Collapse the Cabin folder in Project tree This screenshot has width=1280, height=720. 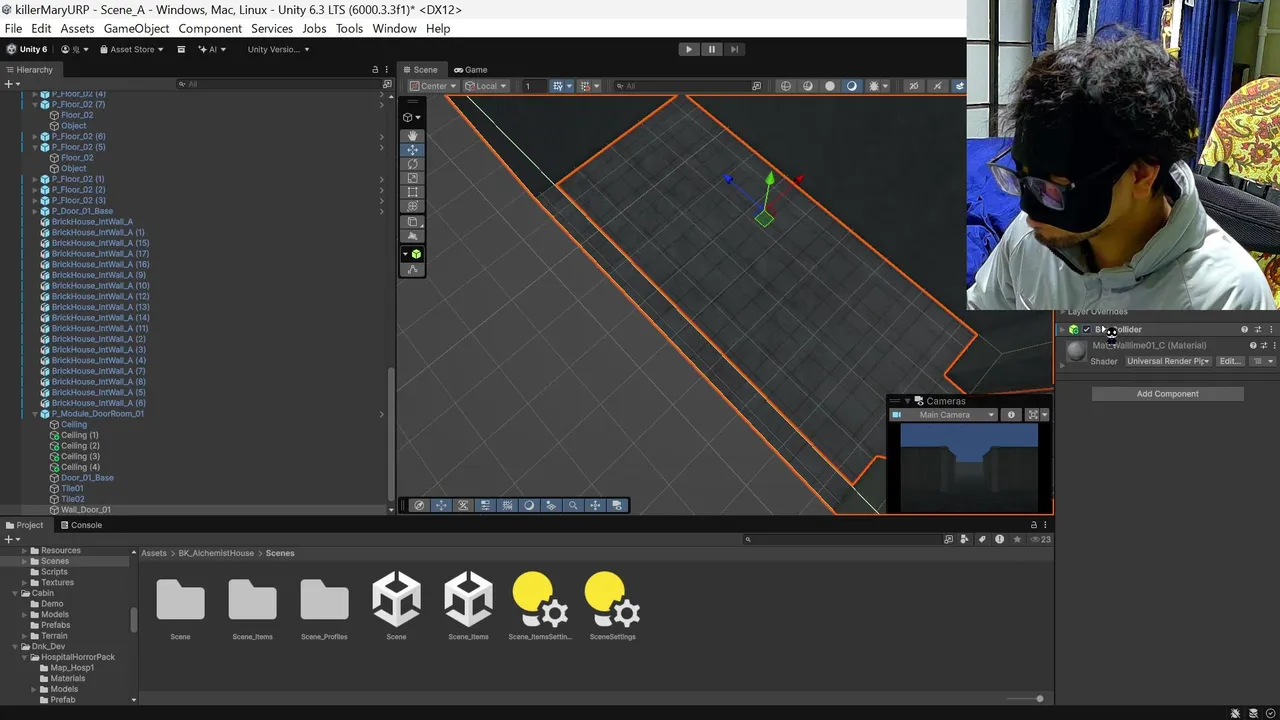[16, 593]
